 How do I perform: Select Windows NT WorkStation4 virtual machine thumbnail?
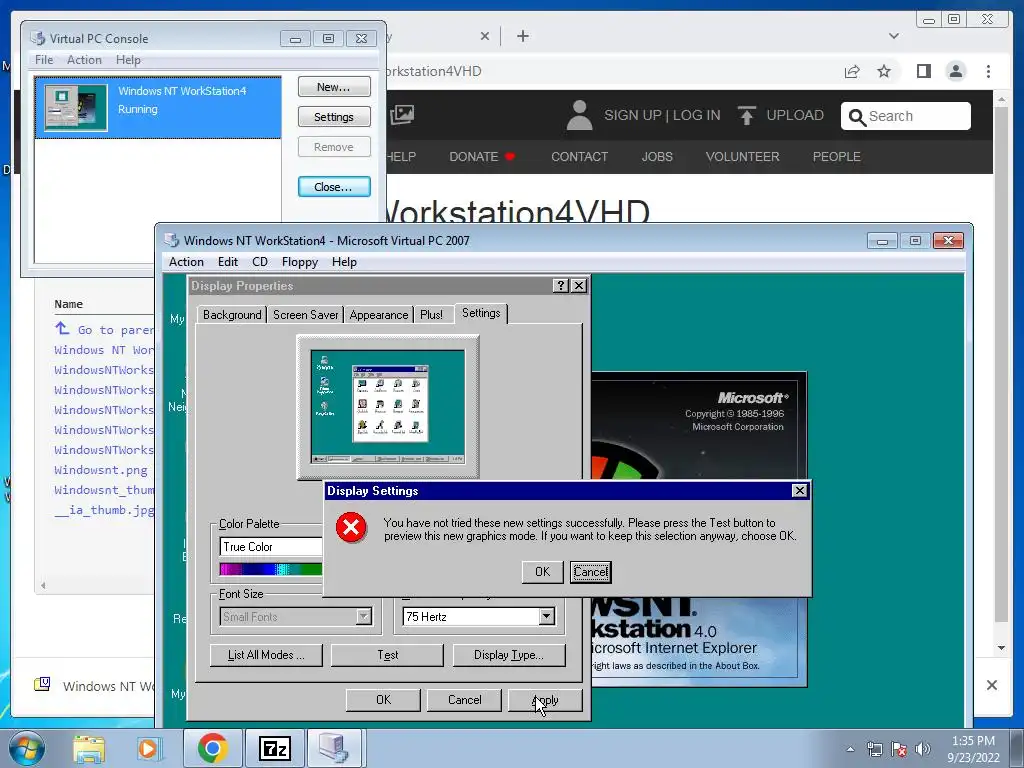76,107
